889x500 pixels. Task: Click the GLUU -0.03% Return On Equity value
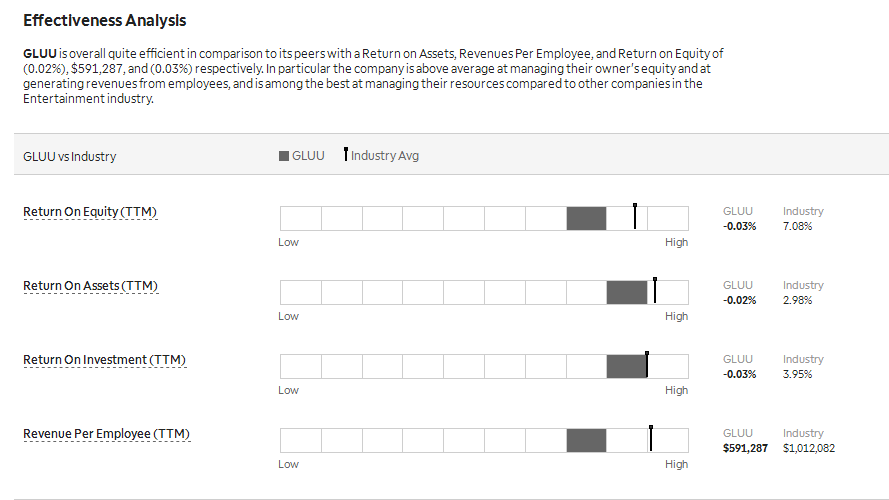[x=739, y=226]
